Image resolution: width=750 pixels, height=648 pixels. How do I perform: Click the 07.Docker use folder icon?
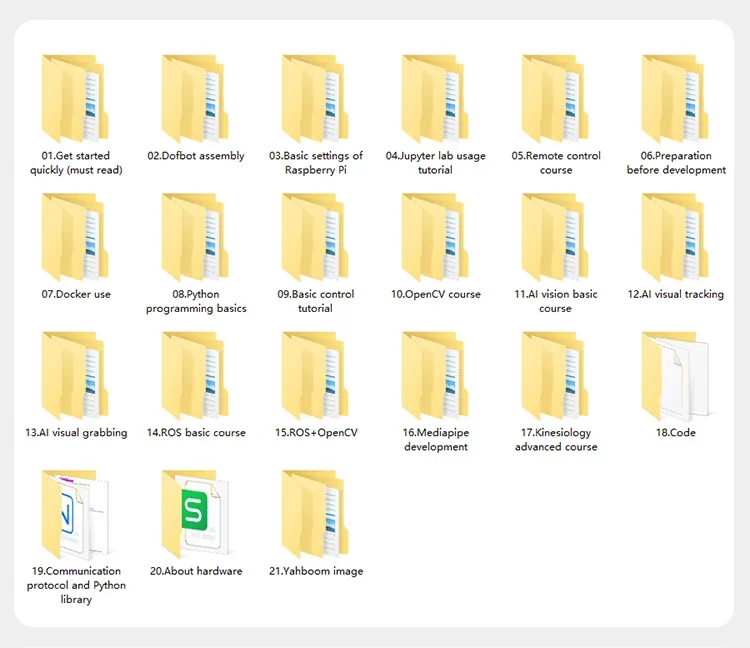coord(75,237)
